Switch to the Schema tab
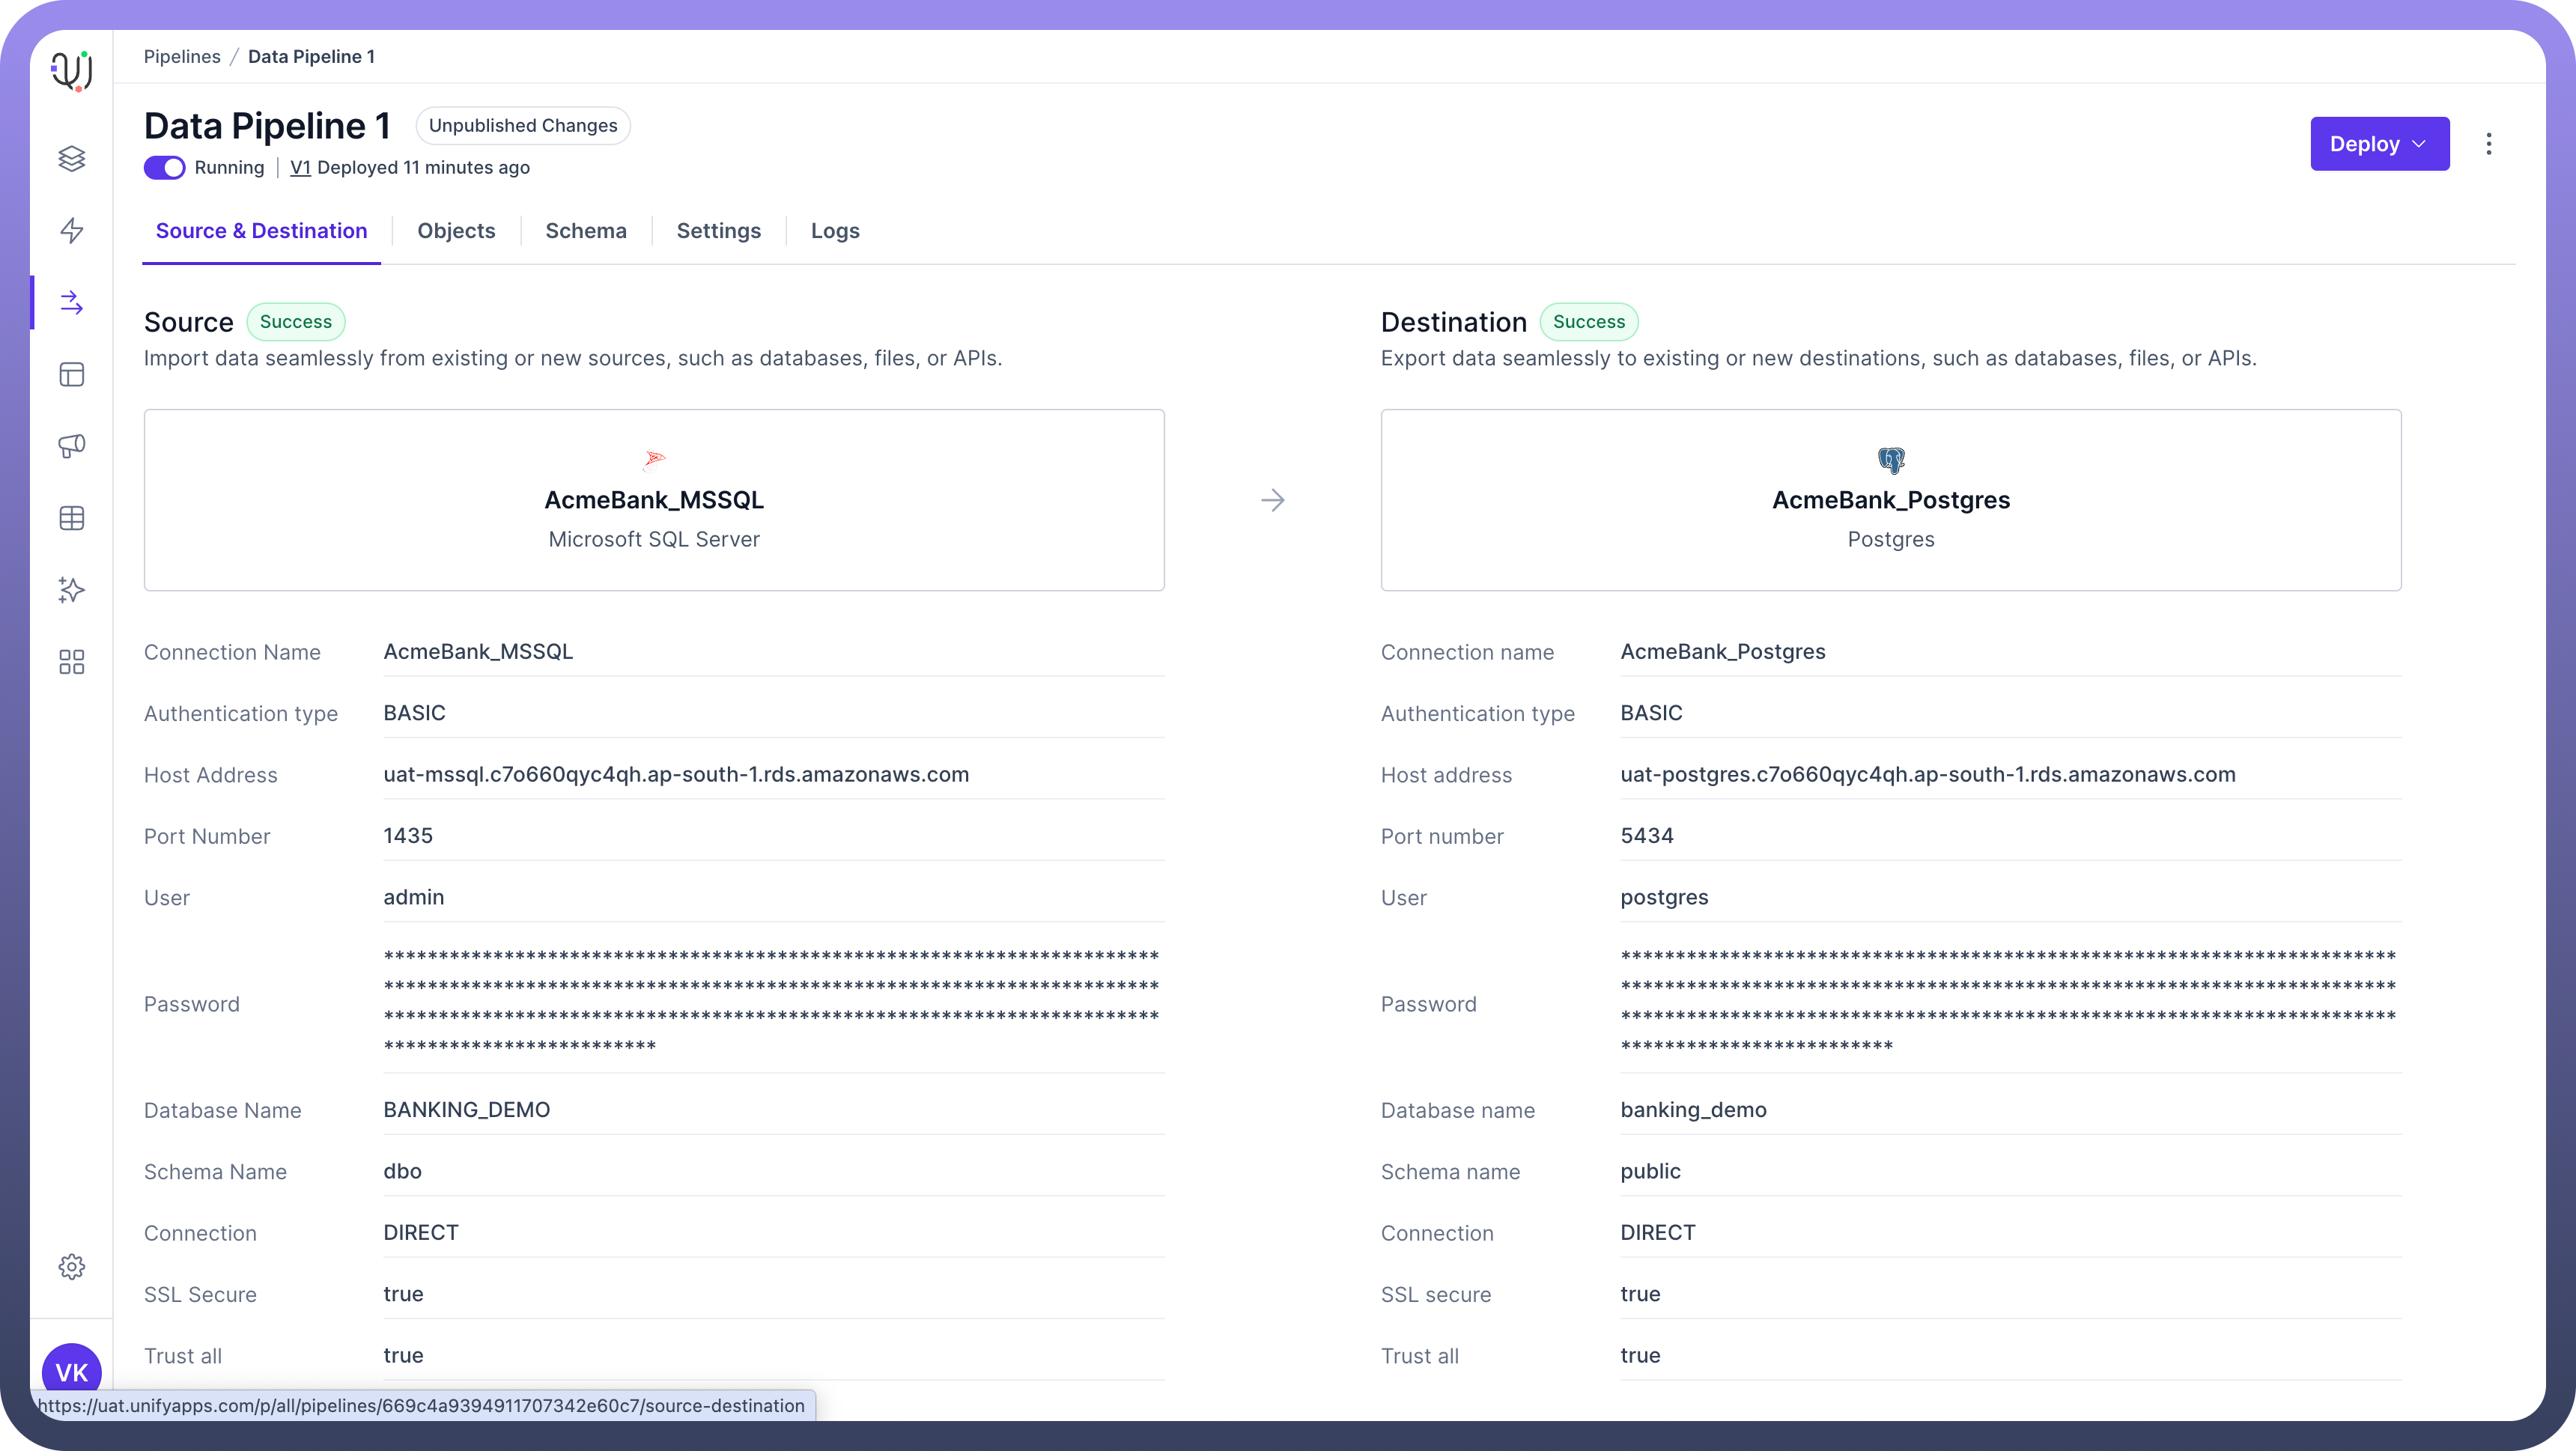This screenshot has width=2576, height=1451. [586, 231]
